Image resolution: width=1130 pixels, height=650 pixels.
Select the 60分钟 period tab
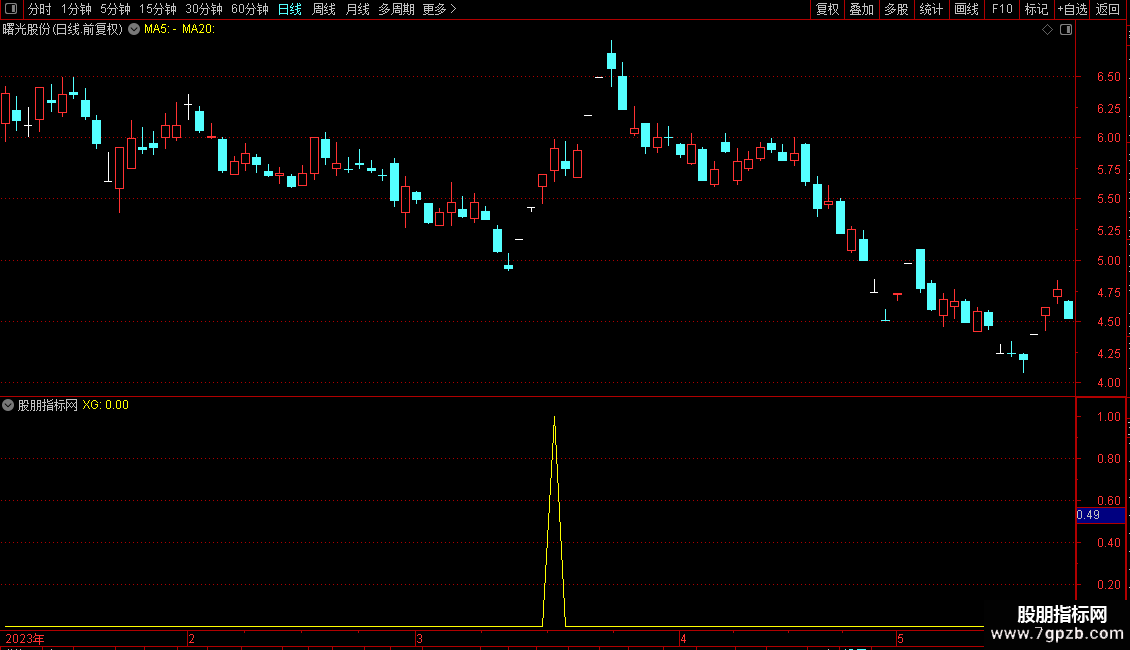[250, 9]
